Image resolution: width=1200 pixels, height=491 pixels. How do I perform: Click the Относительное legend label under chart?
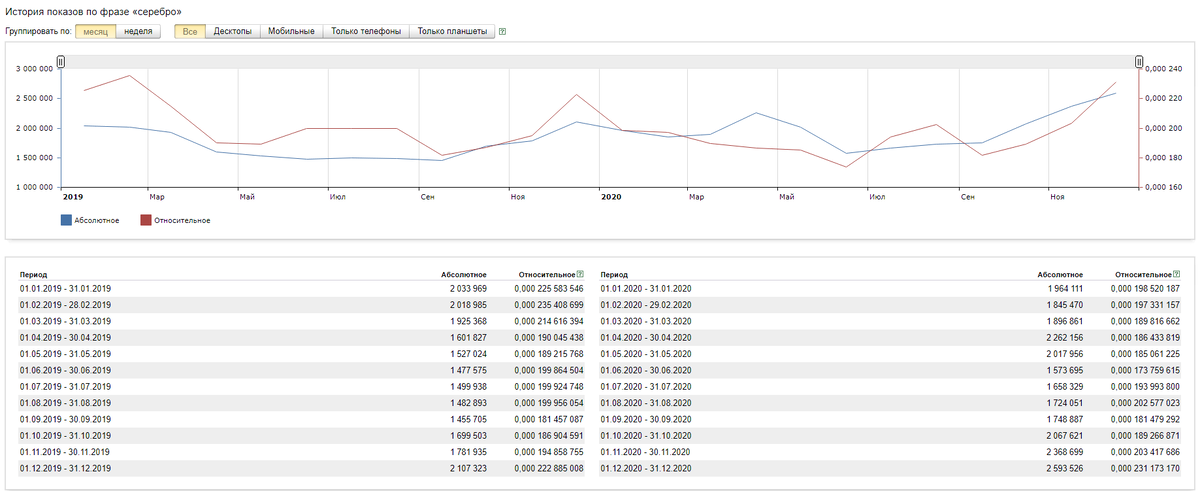coord(182,220)
